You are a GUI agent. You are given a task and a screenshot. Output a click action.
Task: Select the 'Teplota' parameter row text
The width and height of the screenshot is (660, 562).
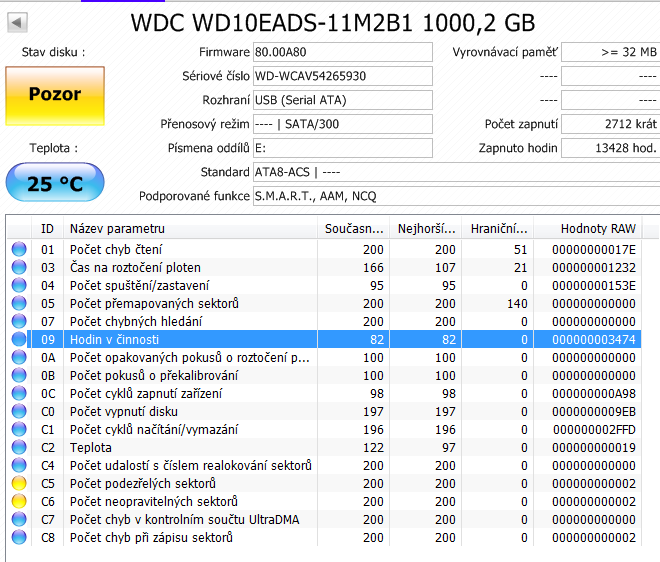91,447
